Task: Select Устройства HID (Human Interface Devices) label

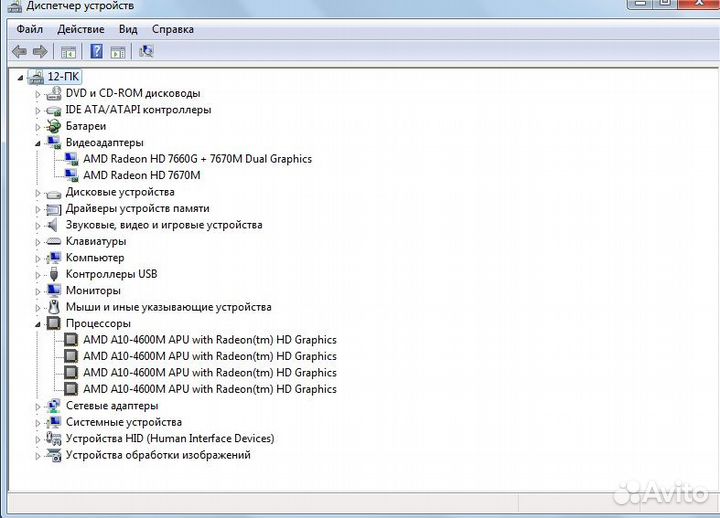Action: (170, 439)
